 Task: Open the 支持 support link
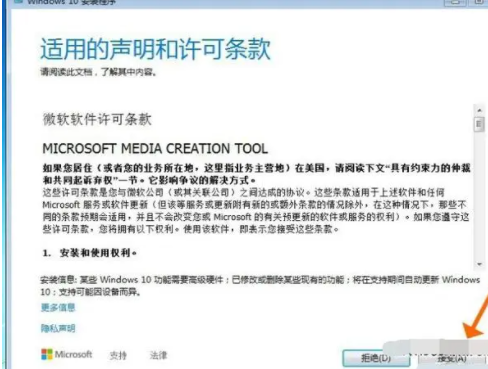coord(118,355)
